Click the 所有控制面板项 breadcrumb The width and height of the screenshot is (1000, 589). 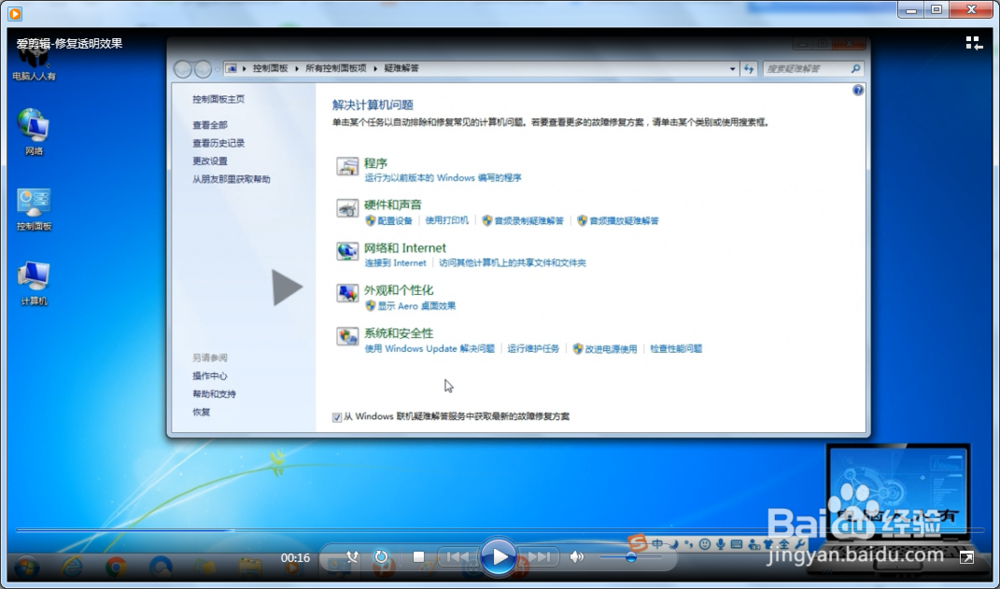[x=335, y=68]
